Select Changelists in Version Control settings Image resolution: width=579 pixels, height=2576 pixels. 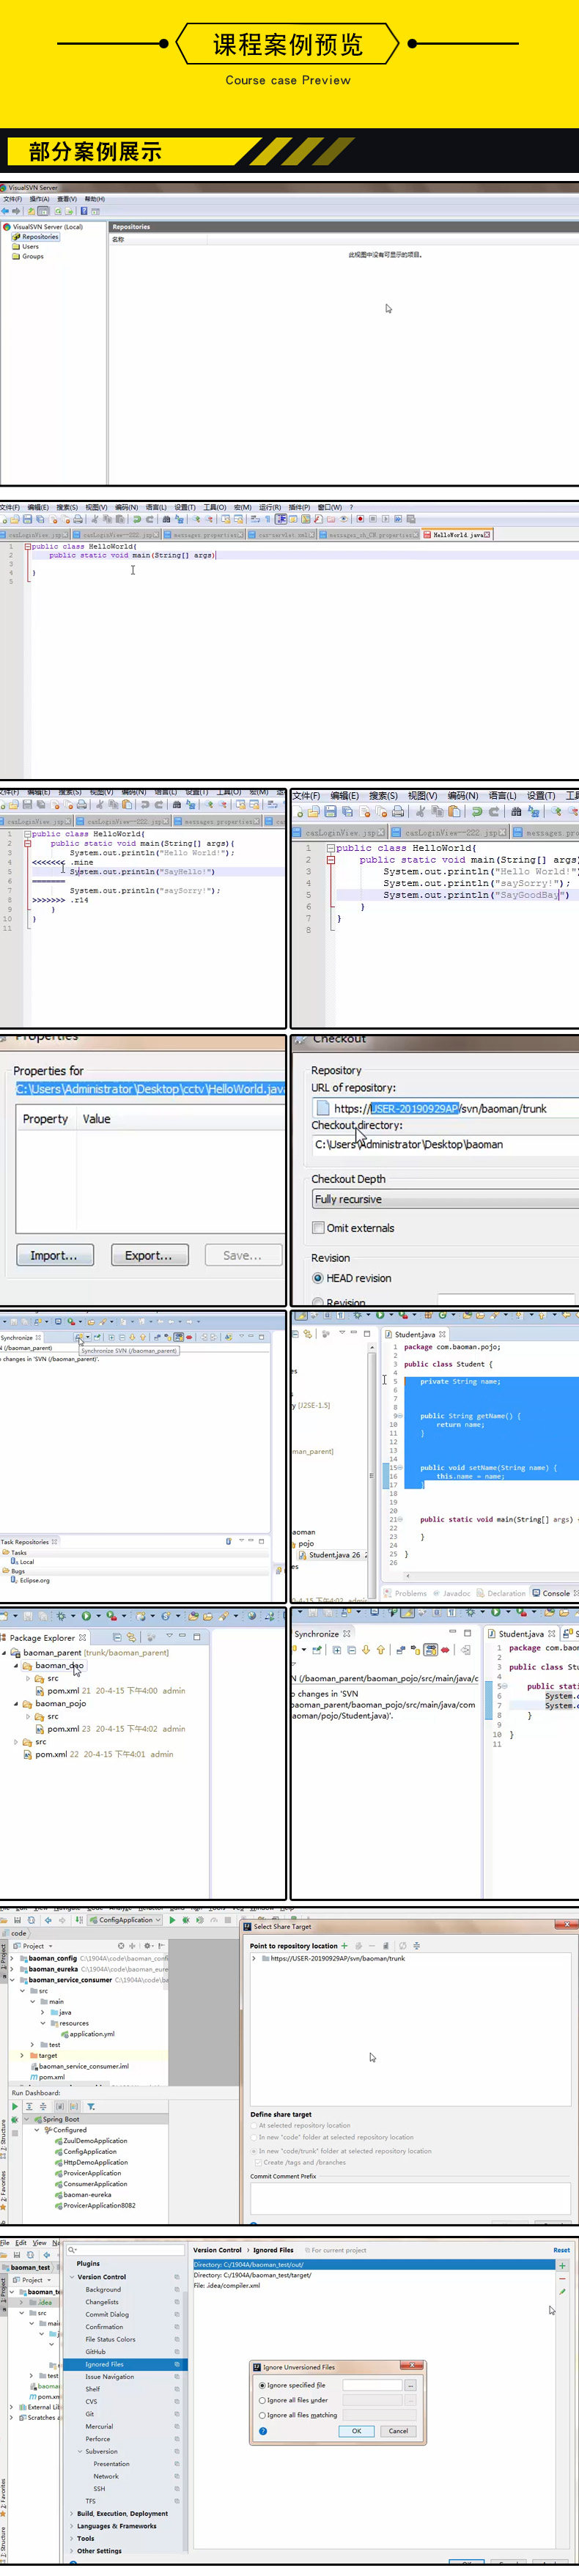tap(102, 2302)
